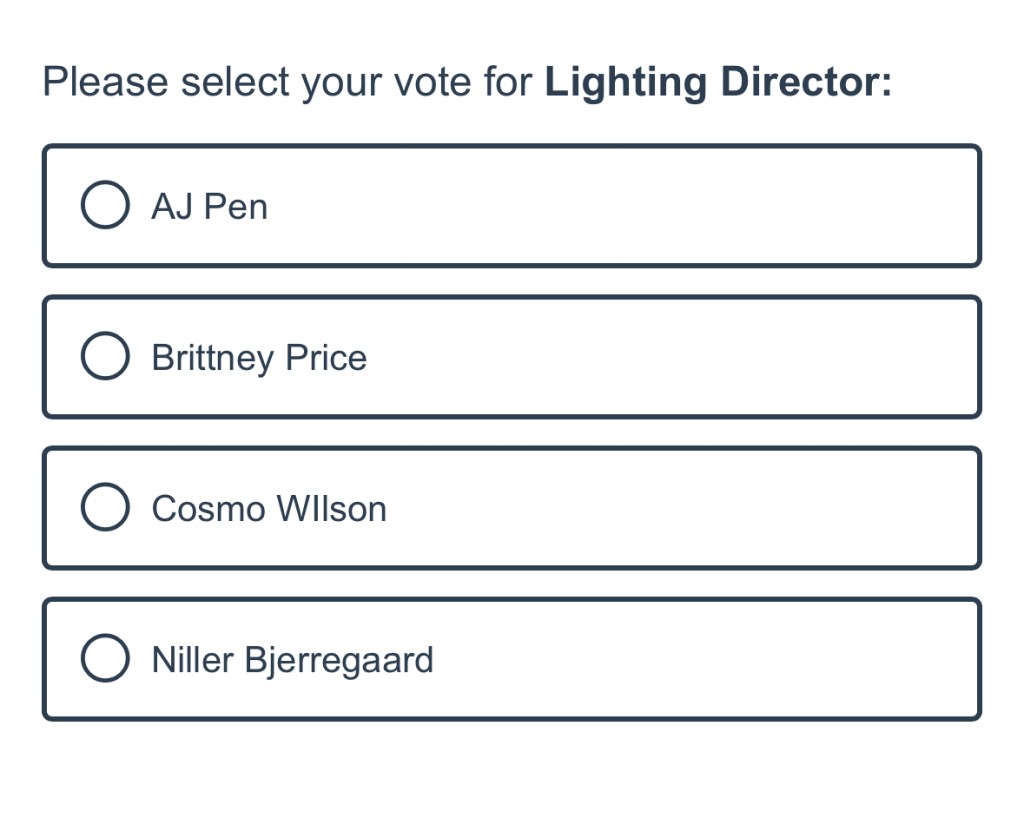This screenshot has width=1024, height=825.
Task: Cast vote for Brittney Price
Action: click(x=105, y=356)
